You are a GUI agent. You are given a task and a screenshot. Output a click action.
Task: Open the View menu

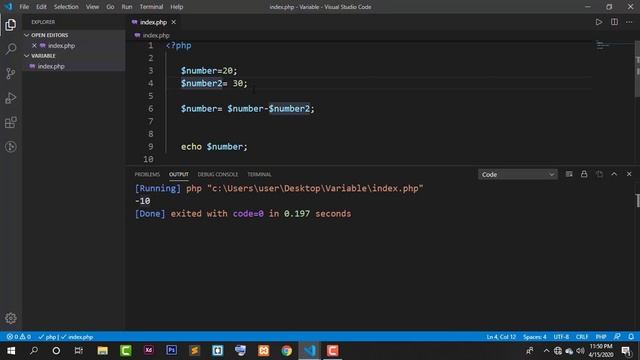pyautogui.click(x=92, y=7)
